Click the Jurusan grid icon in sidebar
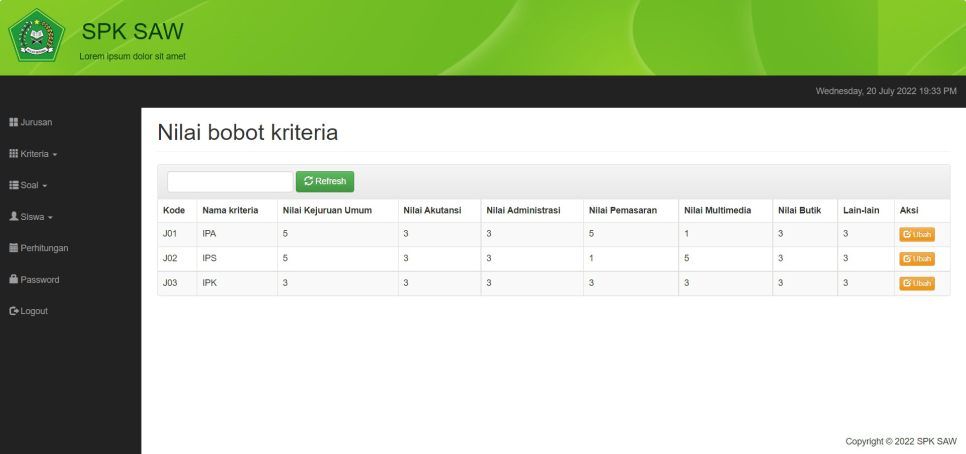The width and height of the screenshot is (966, 454). 13,123
